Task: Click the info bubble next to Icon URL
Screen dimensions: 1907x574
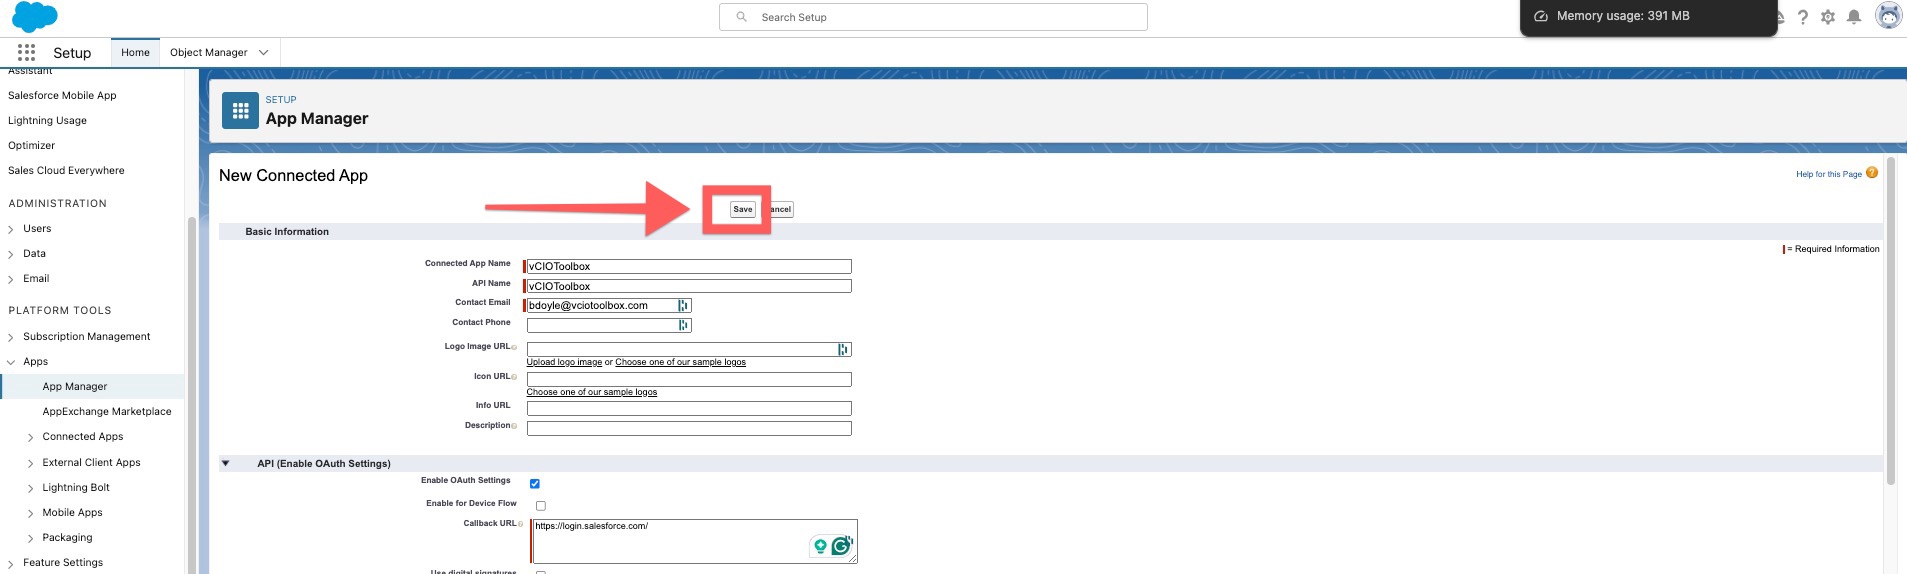Action: coord(514,378)
